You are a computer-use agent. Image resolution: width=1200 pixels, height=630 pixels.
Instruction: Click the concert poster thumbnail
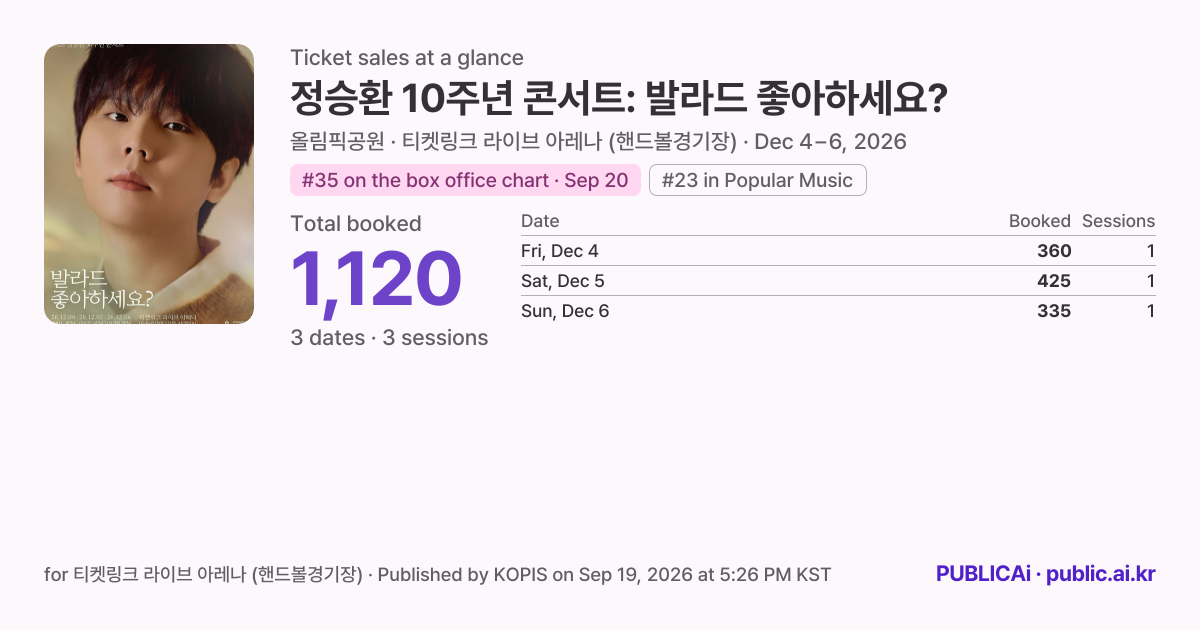coord(149,184)
